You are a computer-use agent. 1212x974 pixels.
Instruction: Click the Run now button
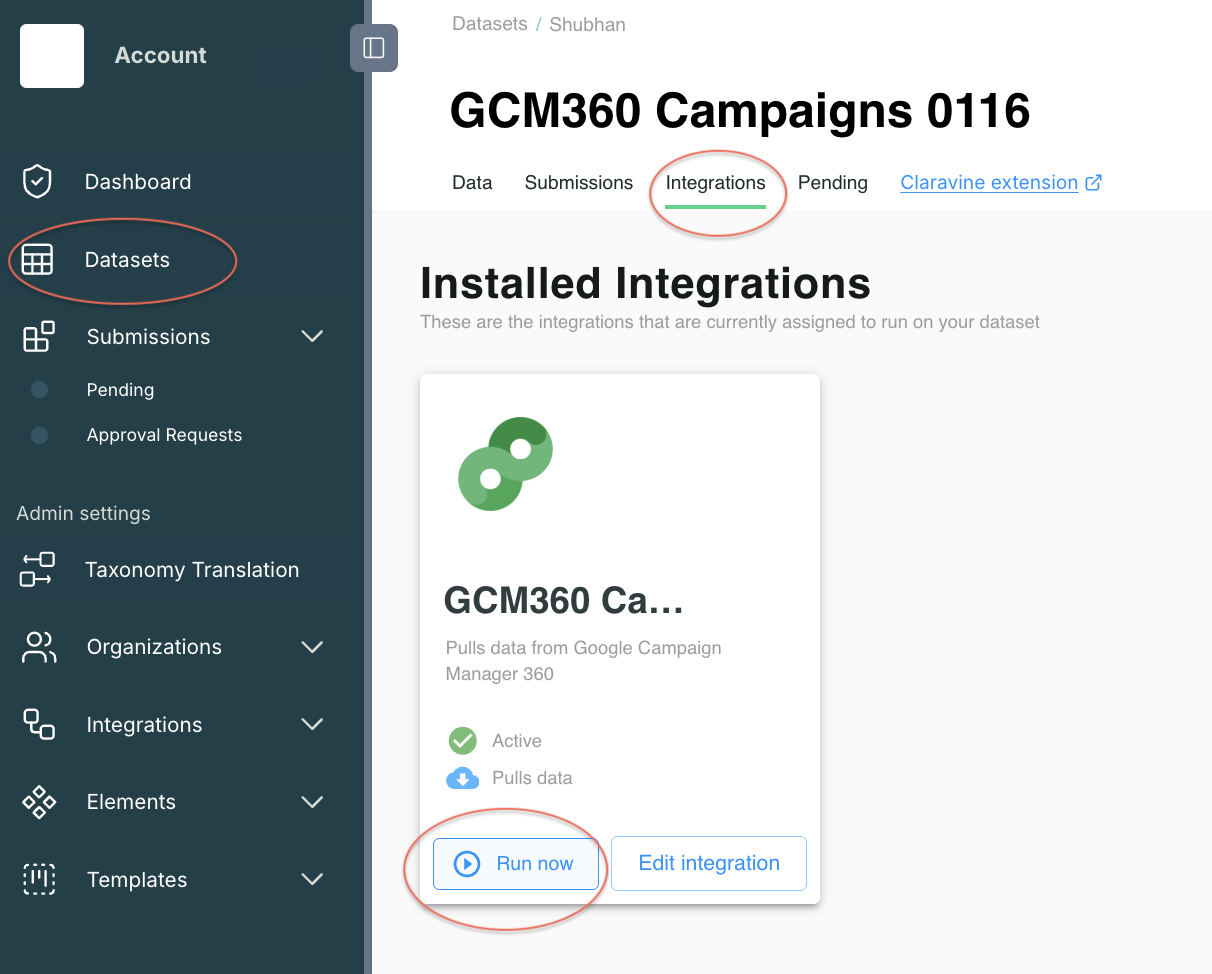(x=516, y=864)
